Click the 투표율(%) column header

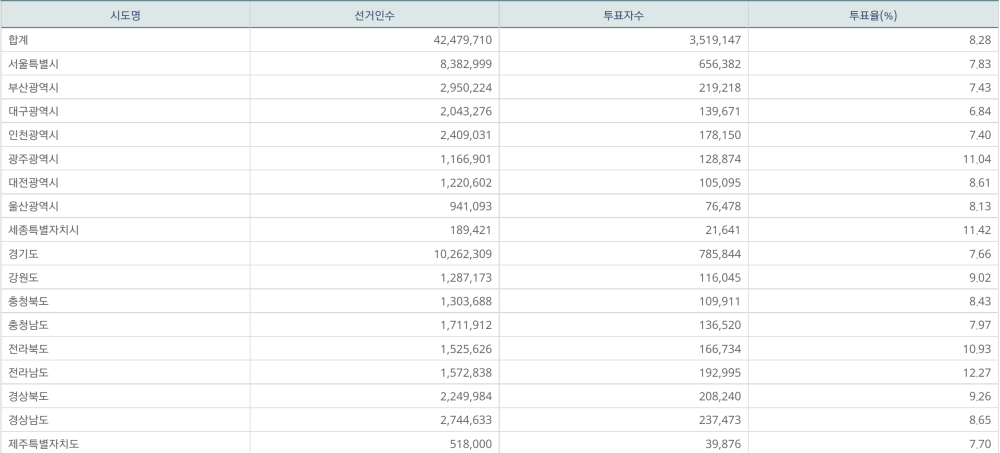(x=871, y=15)
